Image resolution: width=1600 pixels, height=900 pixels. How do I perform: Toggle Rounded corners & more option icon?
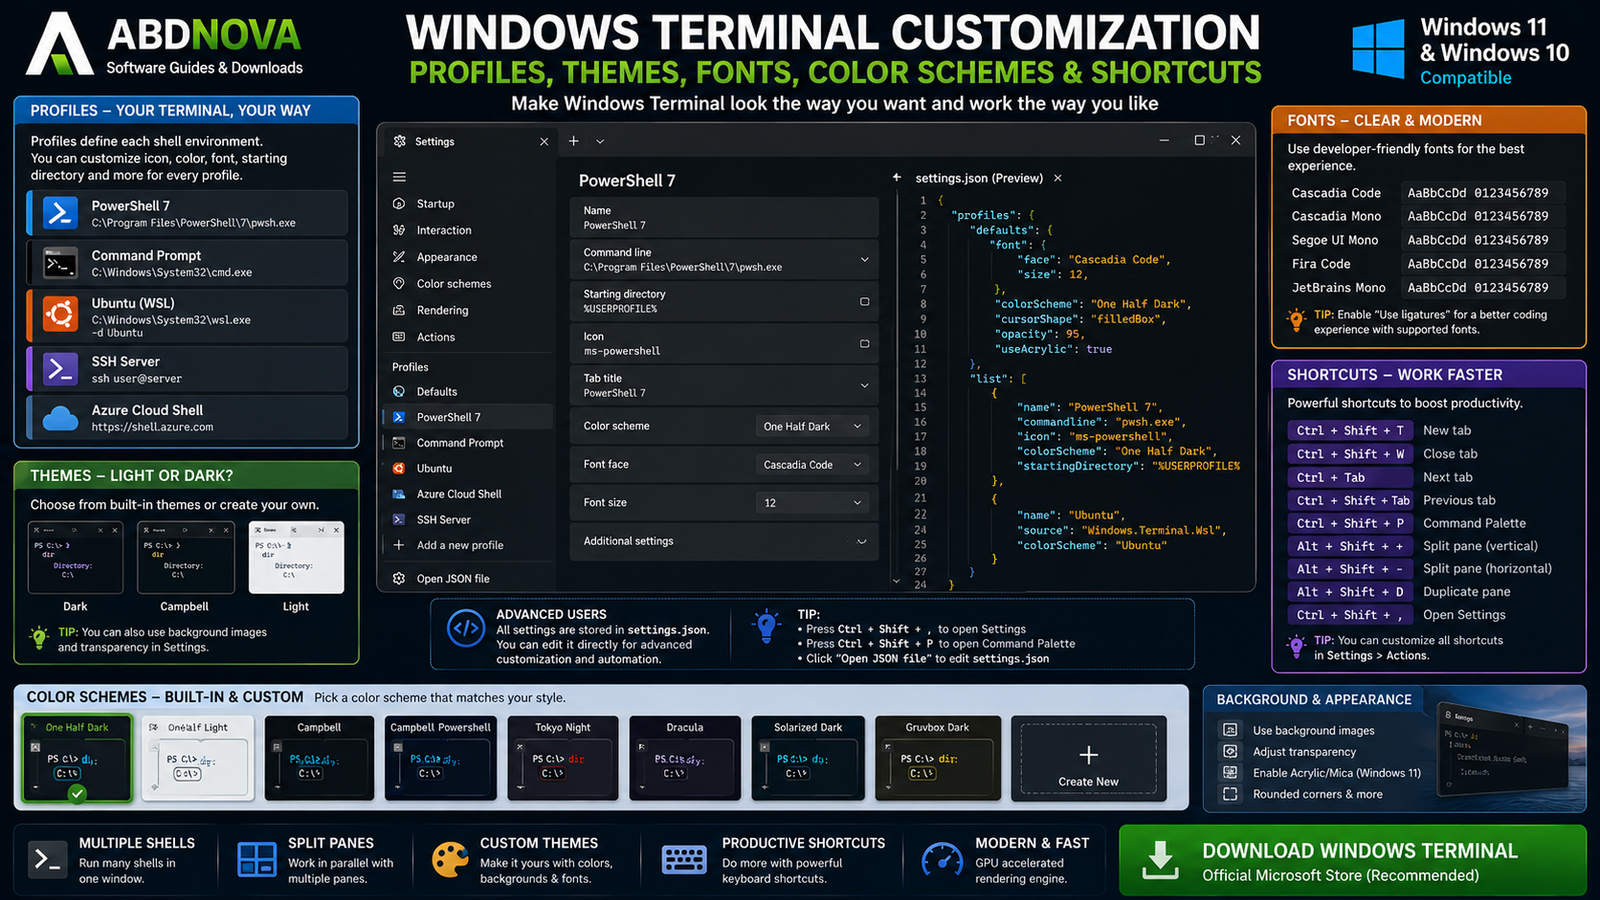(x=1230, y=794)
